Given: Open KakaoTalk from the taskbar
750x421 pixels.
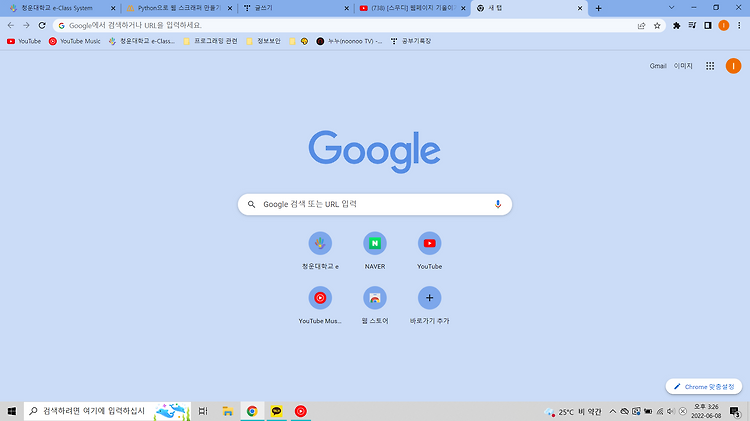Looking at the screenshot, I should point(276,411).
